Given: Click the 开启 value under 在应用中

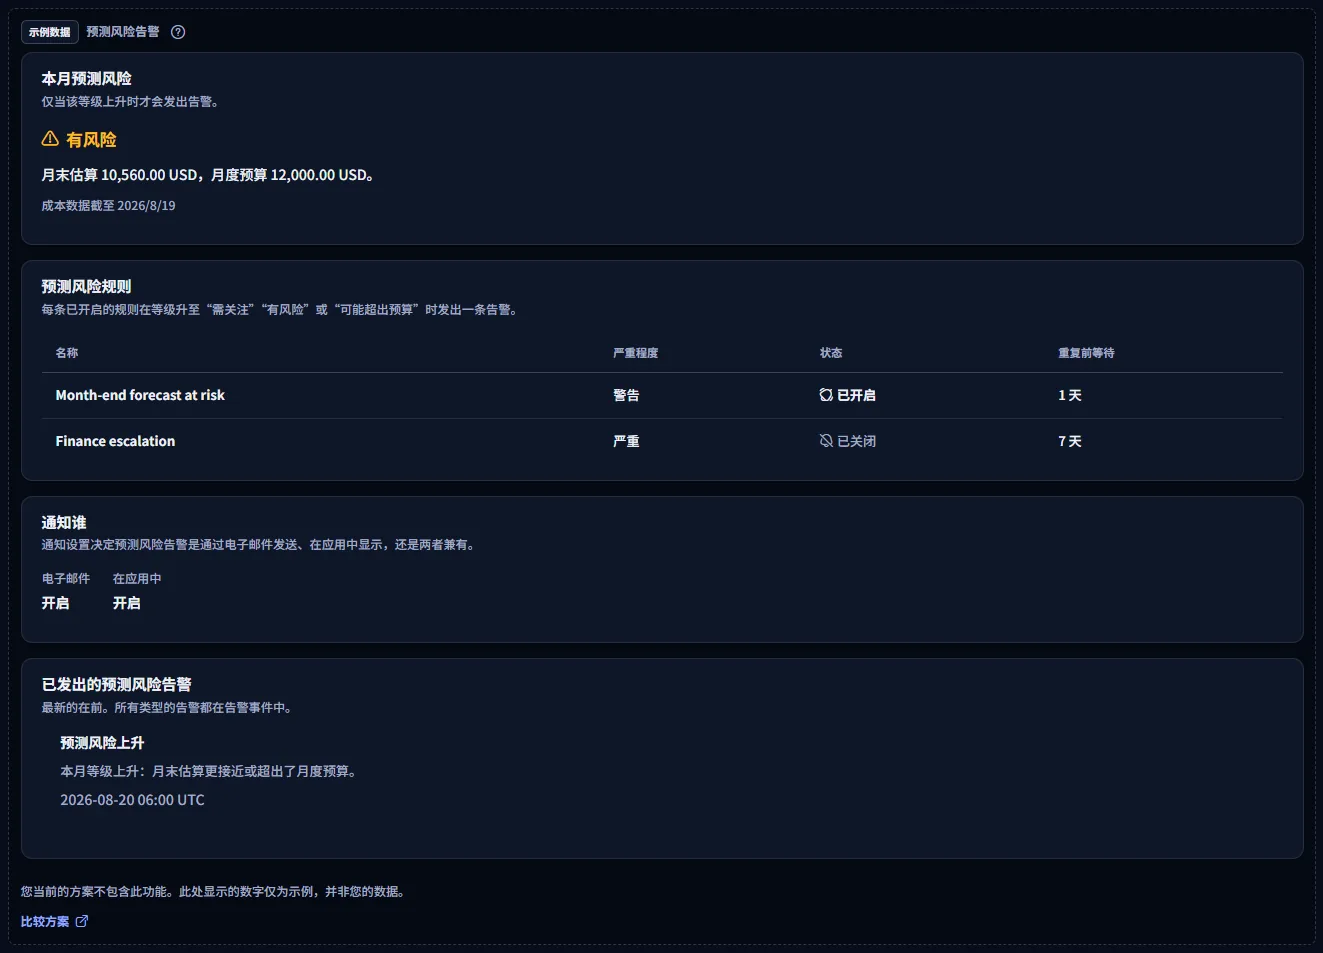Looking at the screenshot, I should pyautogui.click(x=127, y=603).
